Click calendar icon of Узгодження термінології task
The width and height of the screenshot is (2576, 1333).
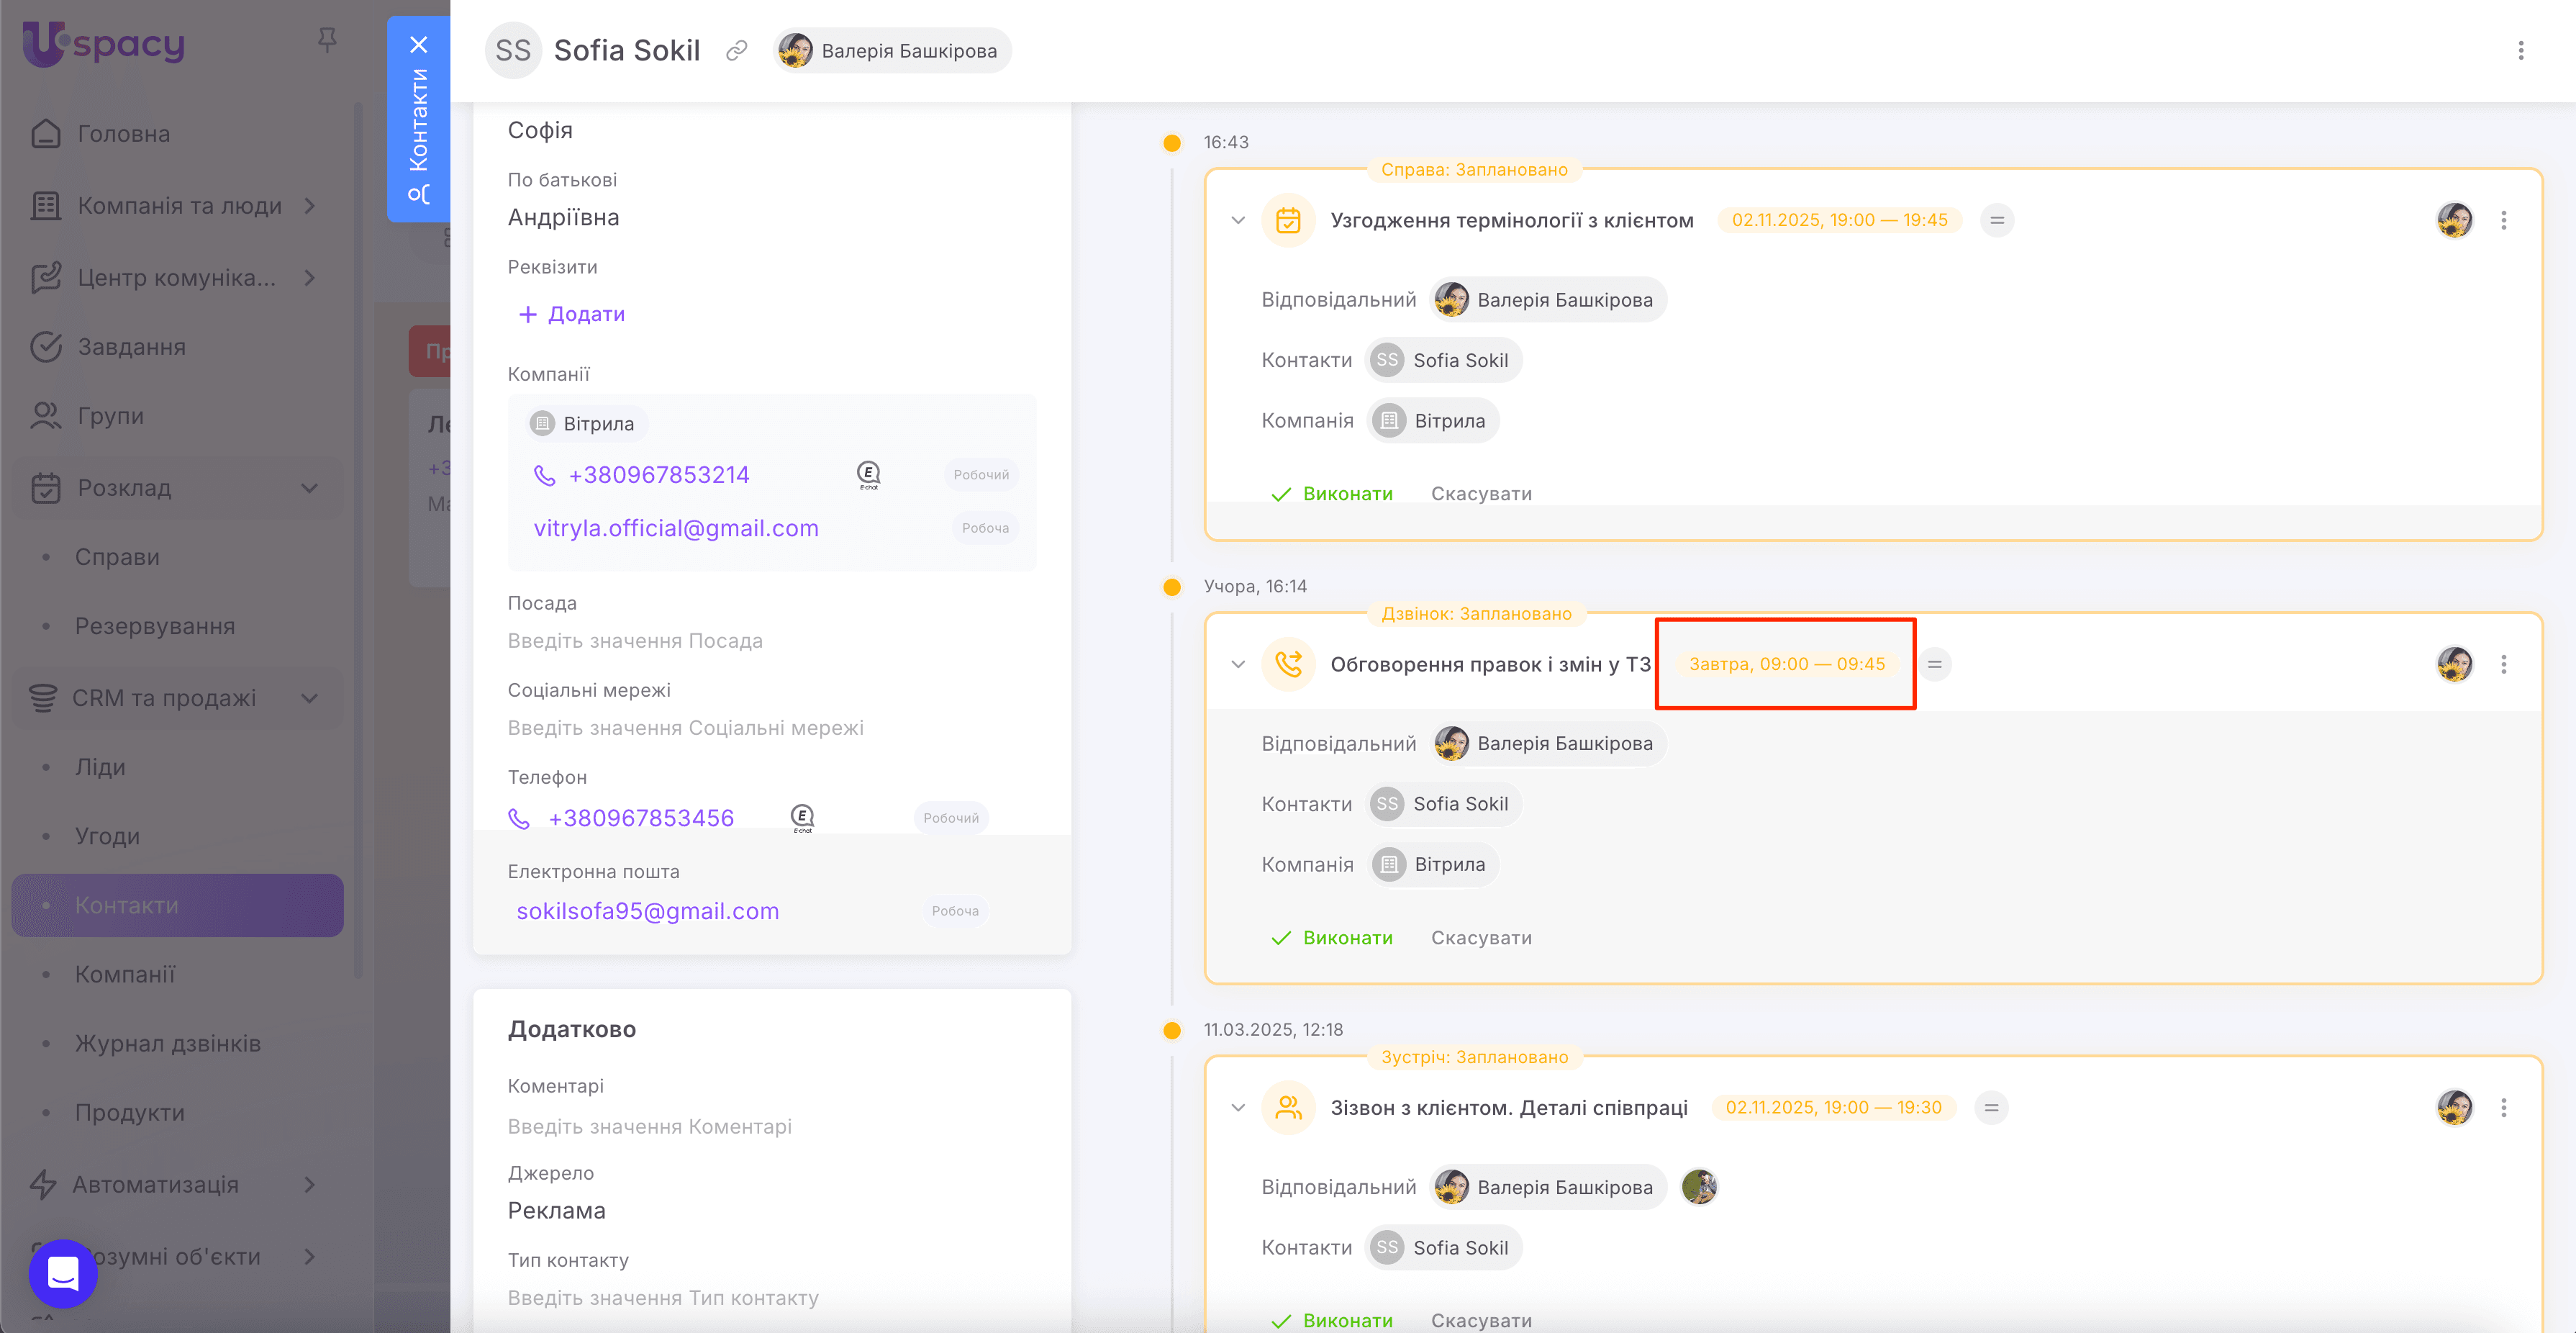[1288, 220]
